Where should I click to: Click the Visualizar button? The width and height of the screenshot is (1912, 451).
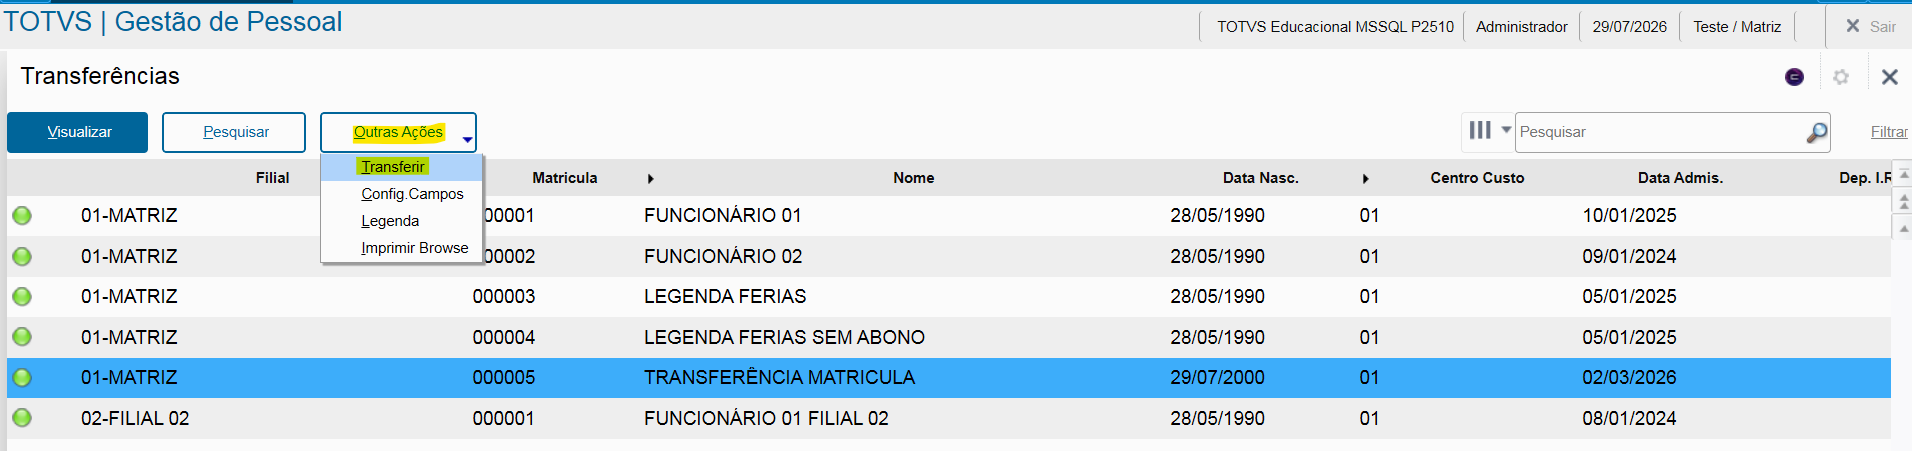pyautogui.click(x=78, y=132)
